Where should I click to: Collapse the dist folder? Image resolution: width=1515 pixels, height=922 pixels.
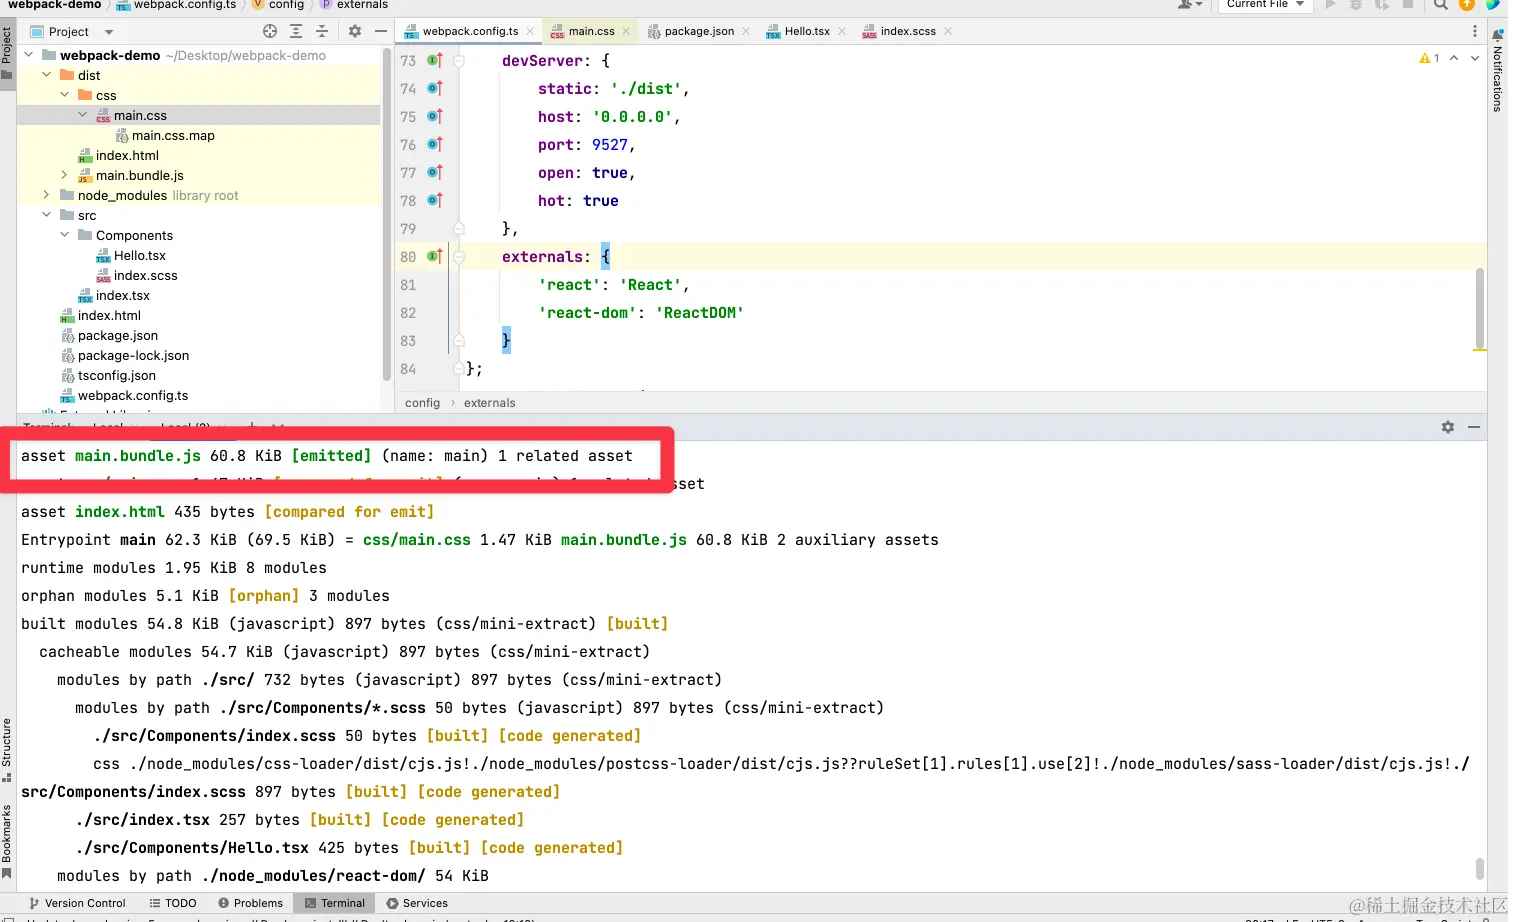47,75
